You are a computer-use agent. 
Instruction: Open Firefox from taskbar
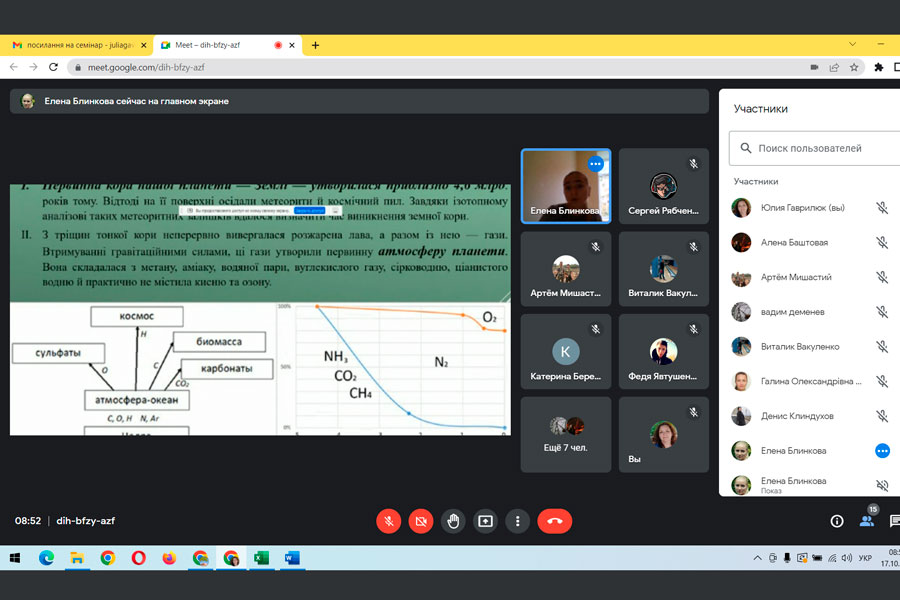tap(169, 558)
